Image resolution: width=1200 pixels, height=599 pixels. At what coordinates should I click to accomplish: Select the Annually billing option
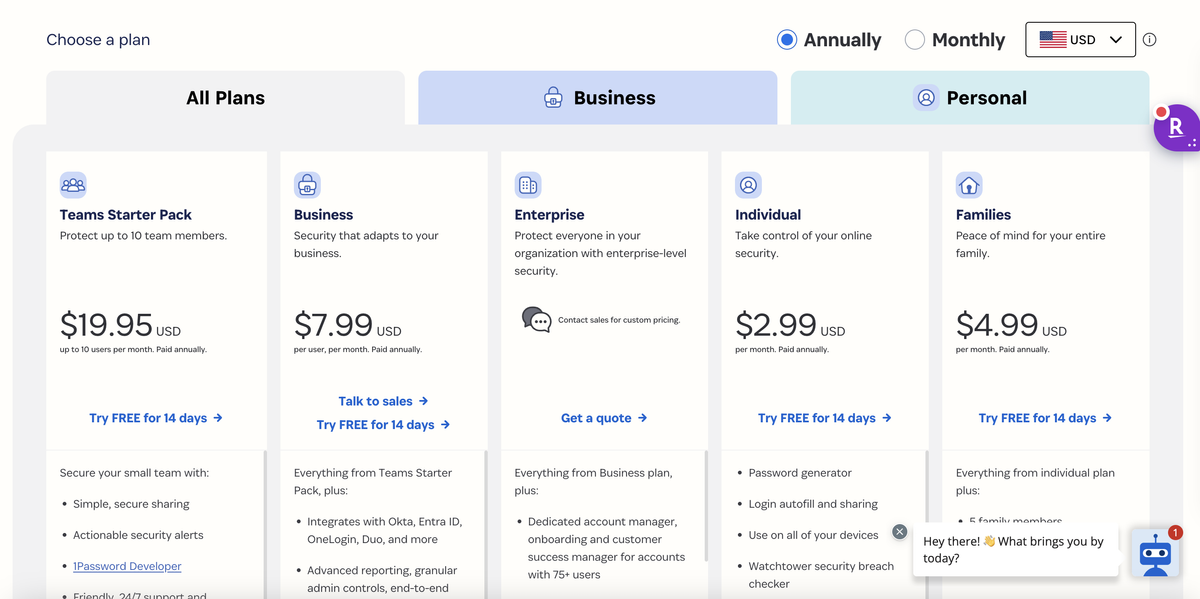coord(785,39)
